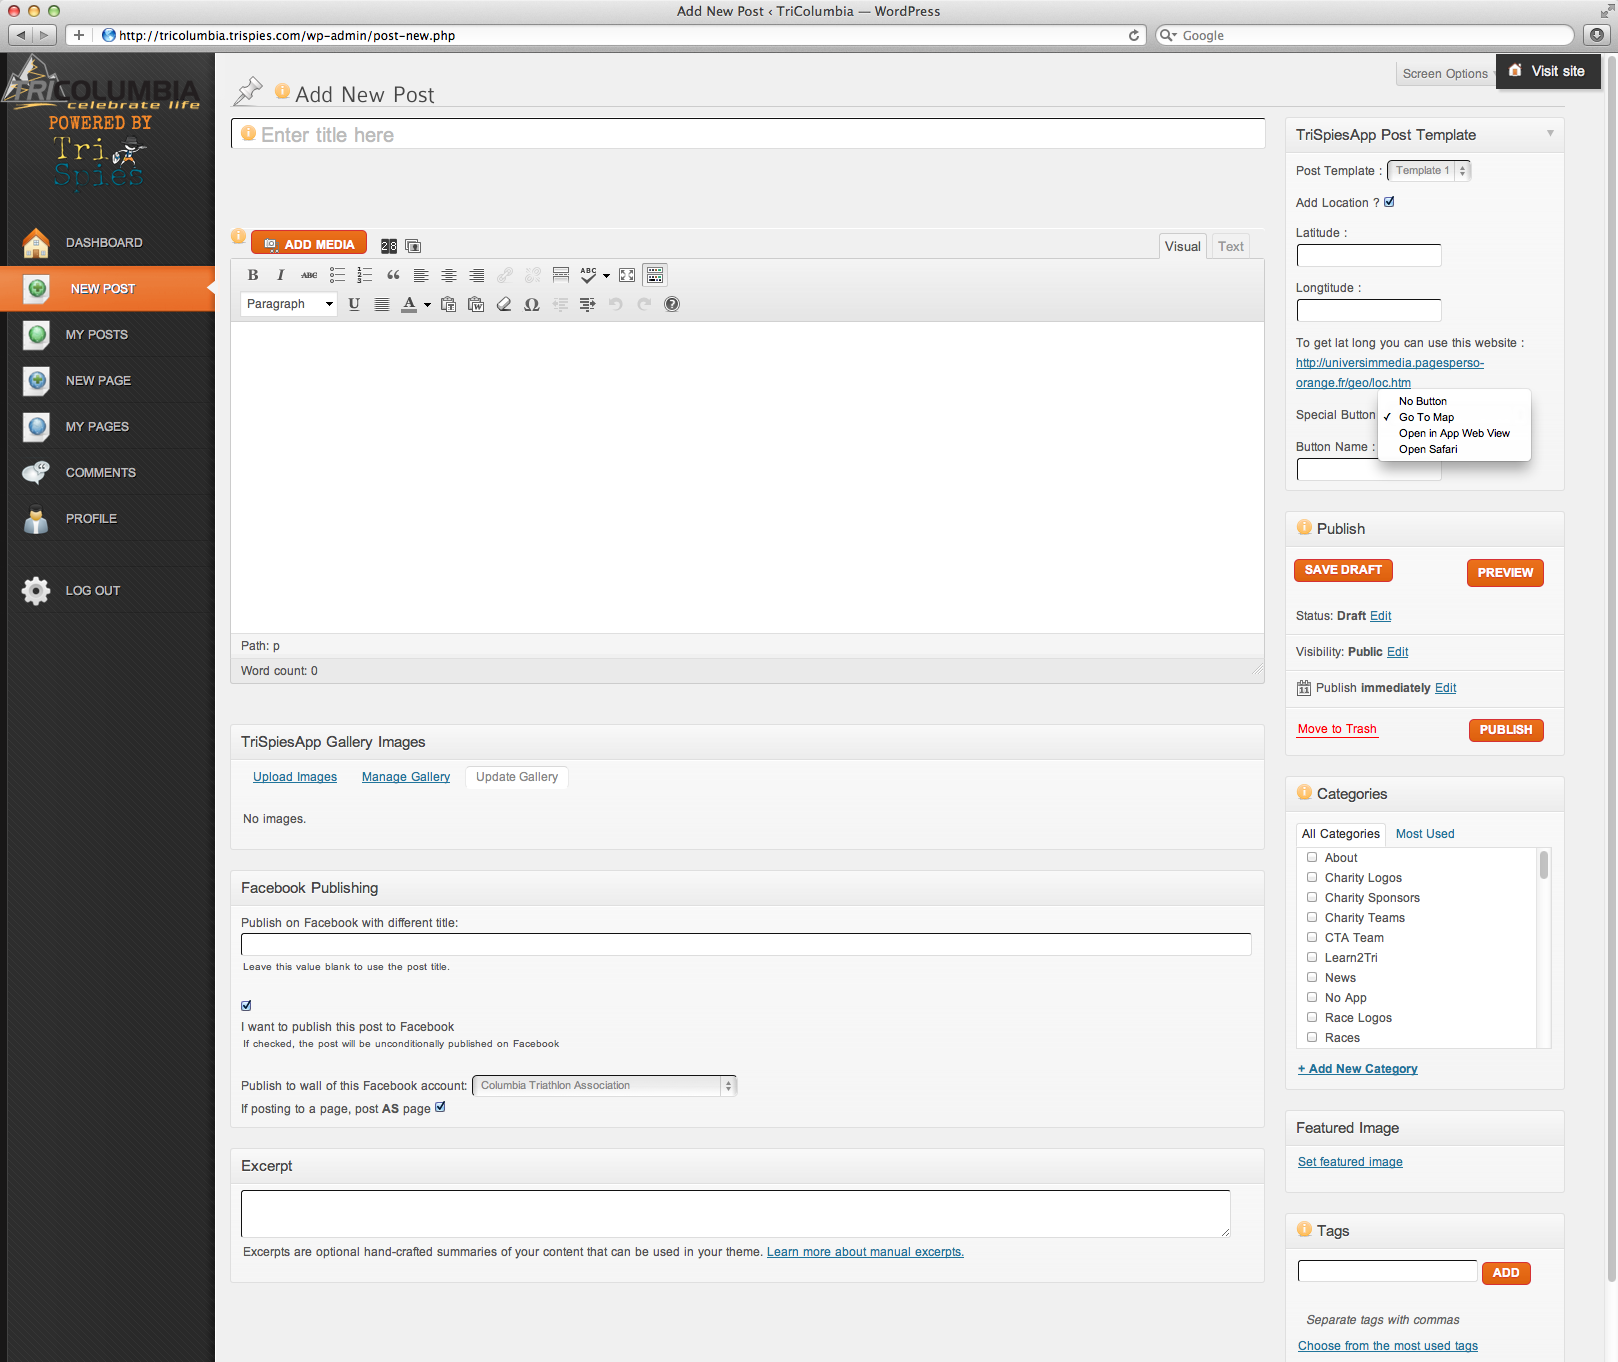This screenshot has width=1618, height=1362.
Task: Expand Screen Options panel
Action: [x=1445, y=74]
